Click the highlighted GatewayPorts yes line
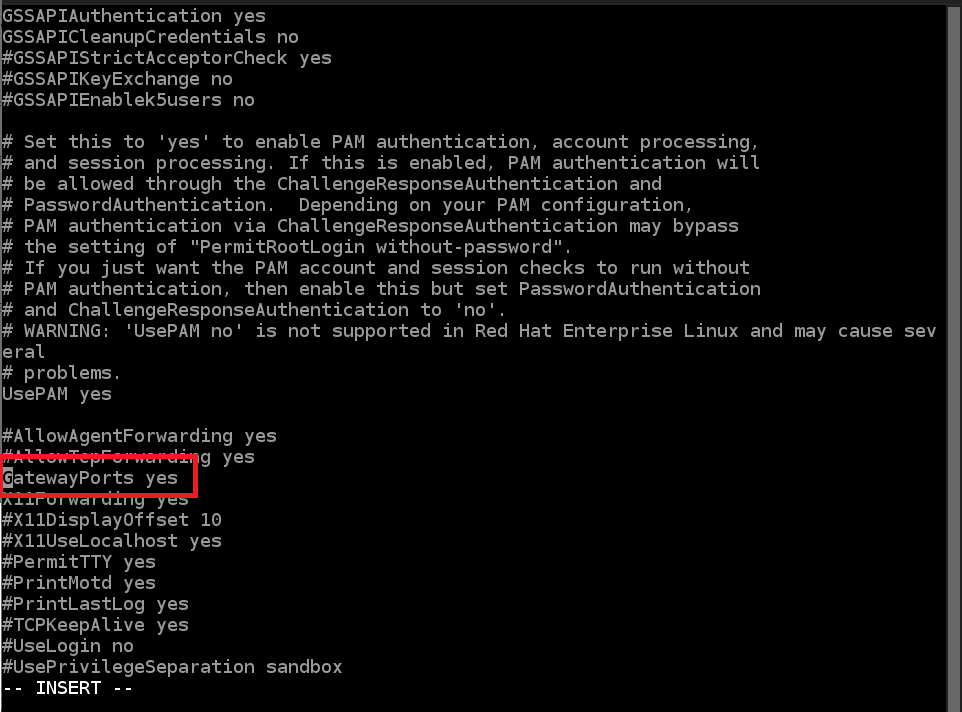962x712 pixels. (91, 478)
